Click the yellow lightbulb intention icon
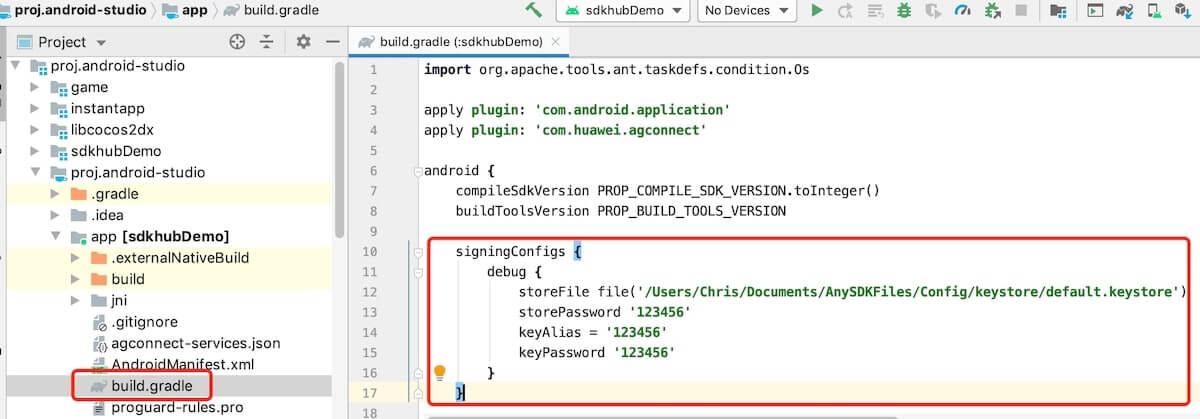1200x419 pixels. (438, 373)
